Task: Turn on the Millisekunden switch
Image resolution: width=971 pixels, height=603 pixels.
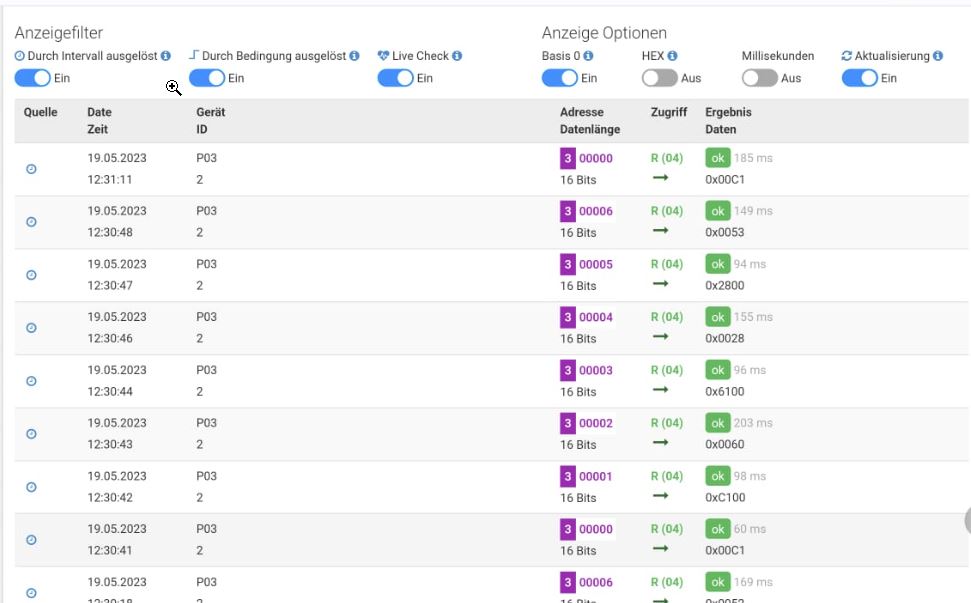Action: [760, 78]
